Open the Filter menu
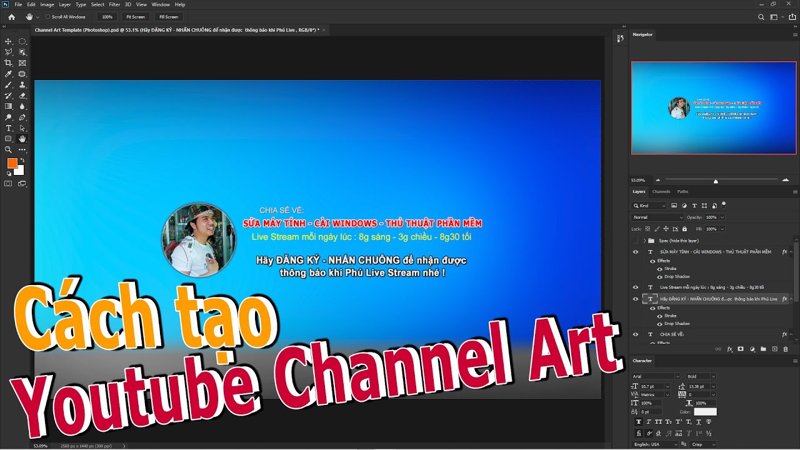Screen dimensions: 800x450 (x=114, y=5)
